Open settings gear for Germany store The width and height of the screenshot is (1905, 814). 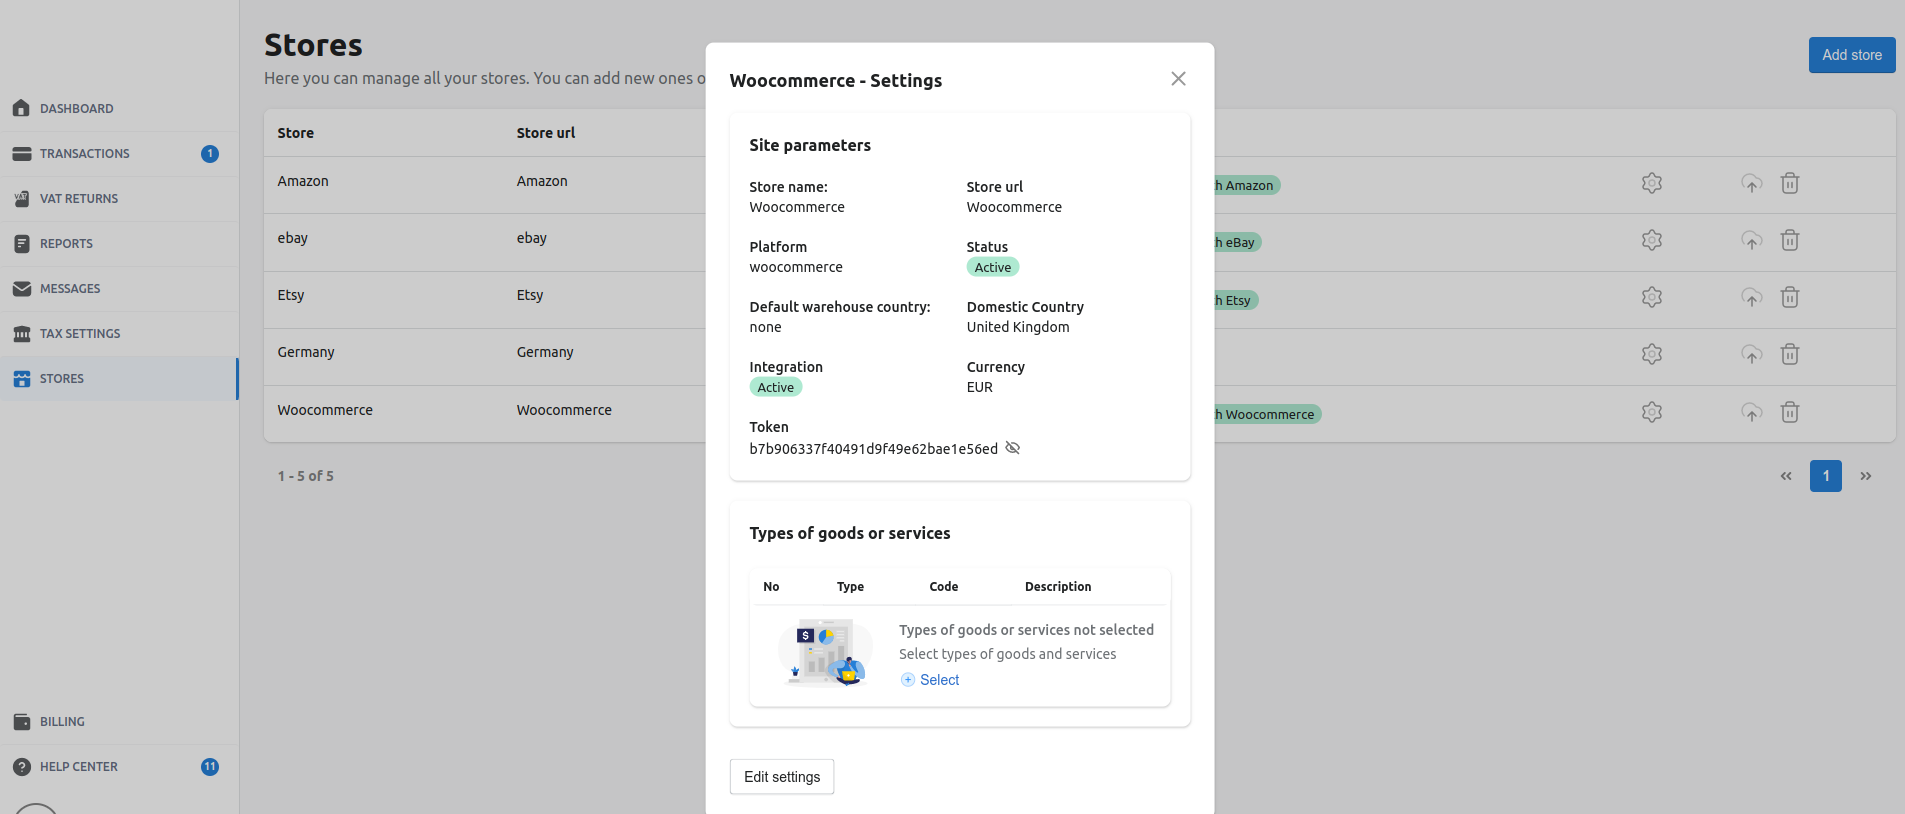[1651, 354]
